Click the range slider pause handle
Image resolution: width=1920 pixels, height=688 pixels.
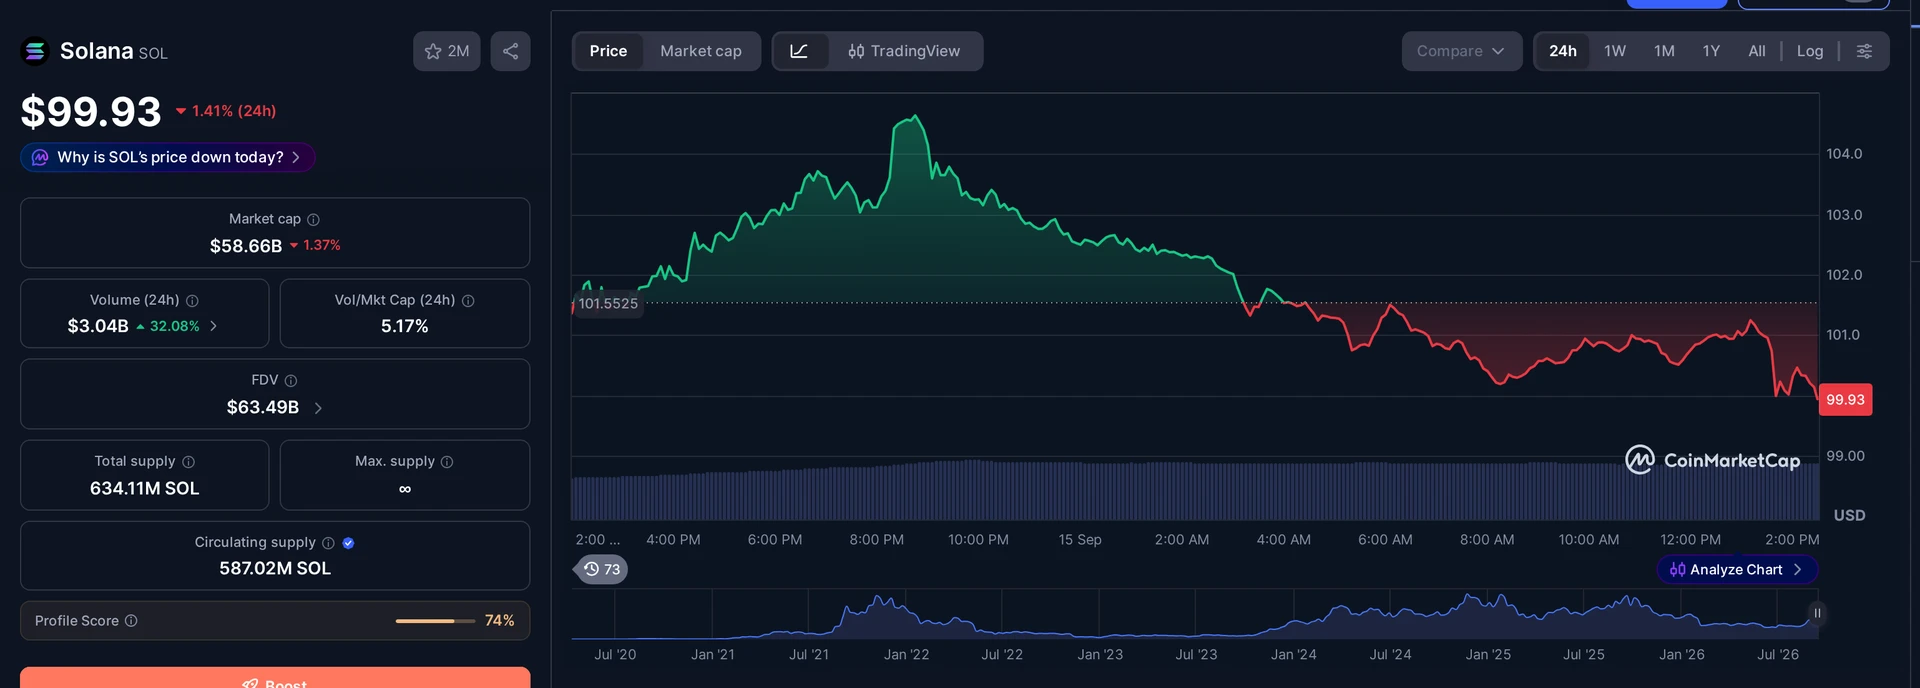[1817, 613]
